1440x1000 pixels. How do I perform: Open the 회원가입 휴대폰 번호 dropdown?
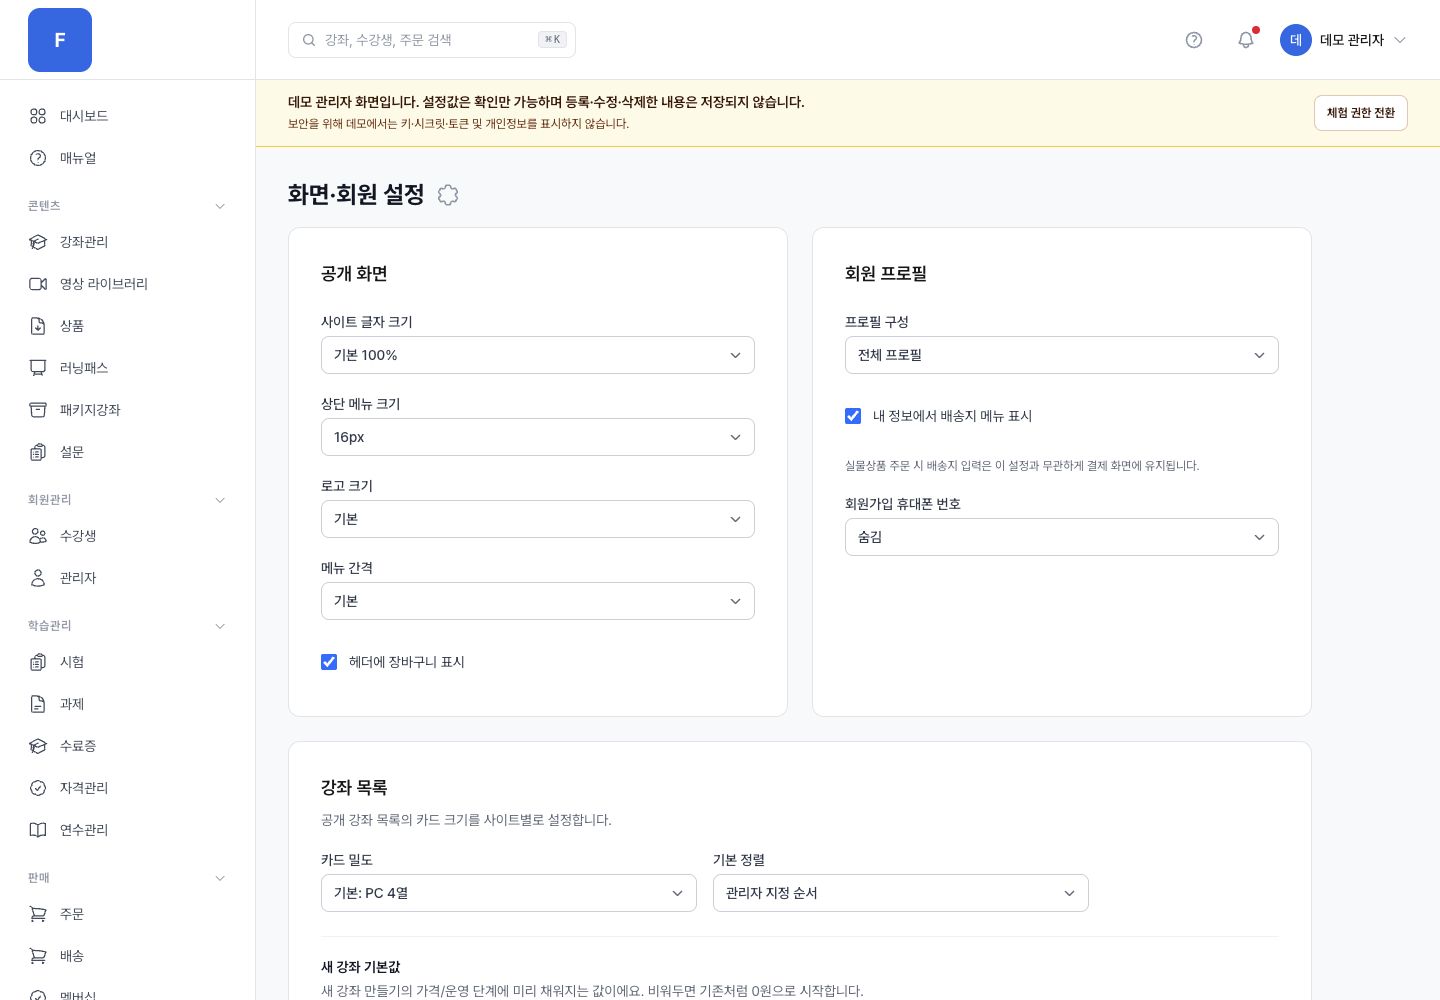[x=1062, y=537]
